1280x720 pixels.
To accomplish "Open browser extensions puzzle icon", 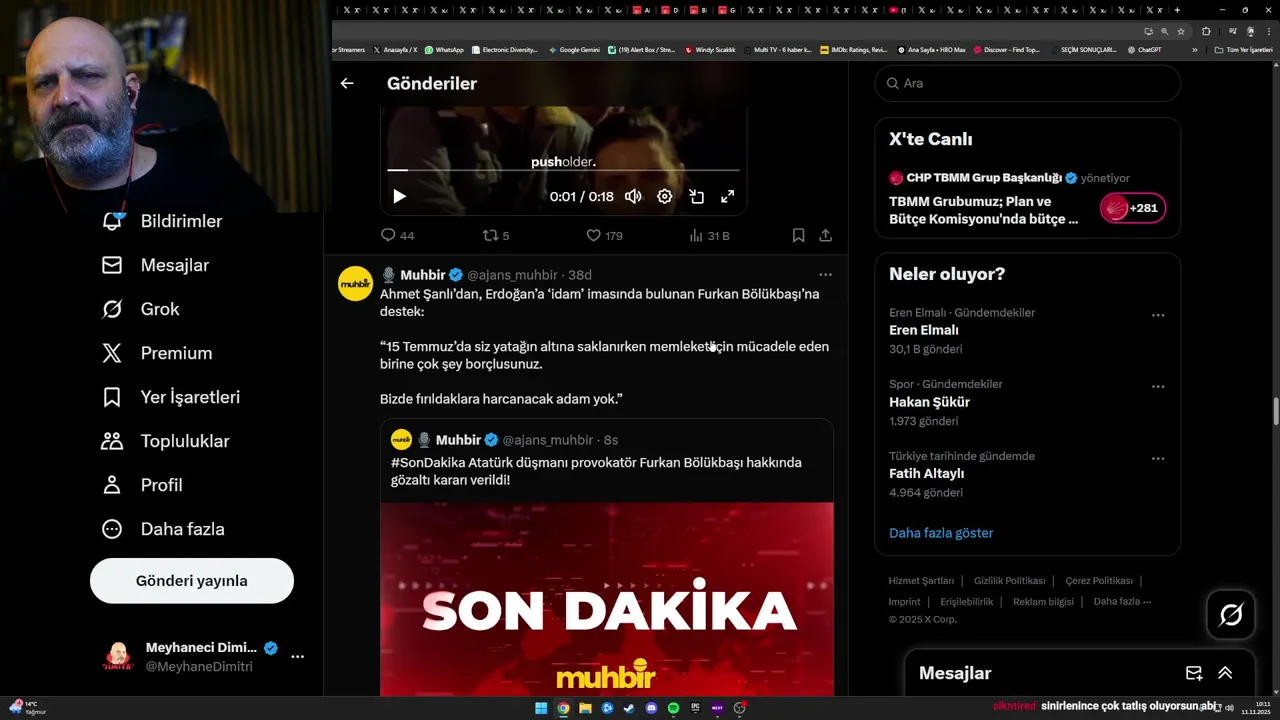I will click(x=1206, y=31).
